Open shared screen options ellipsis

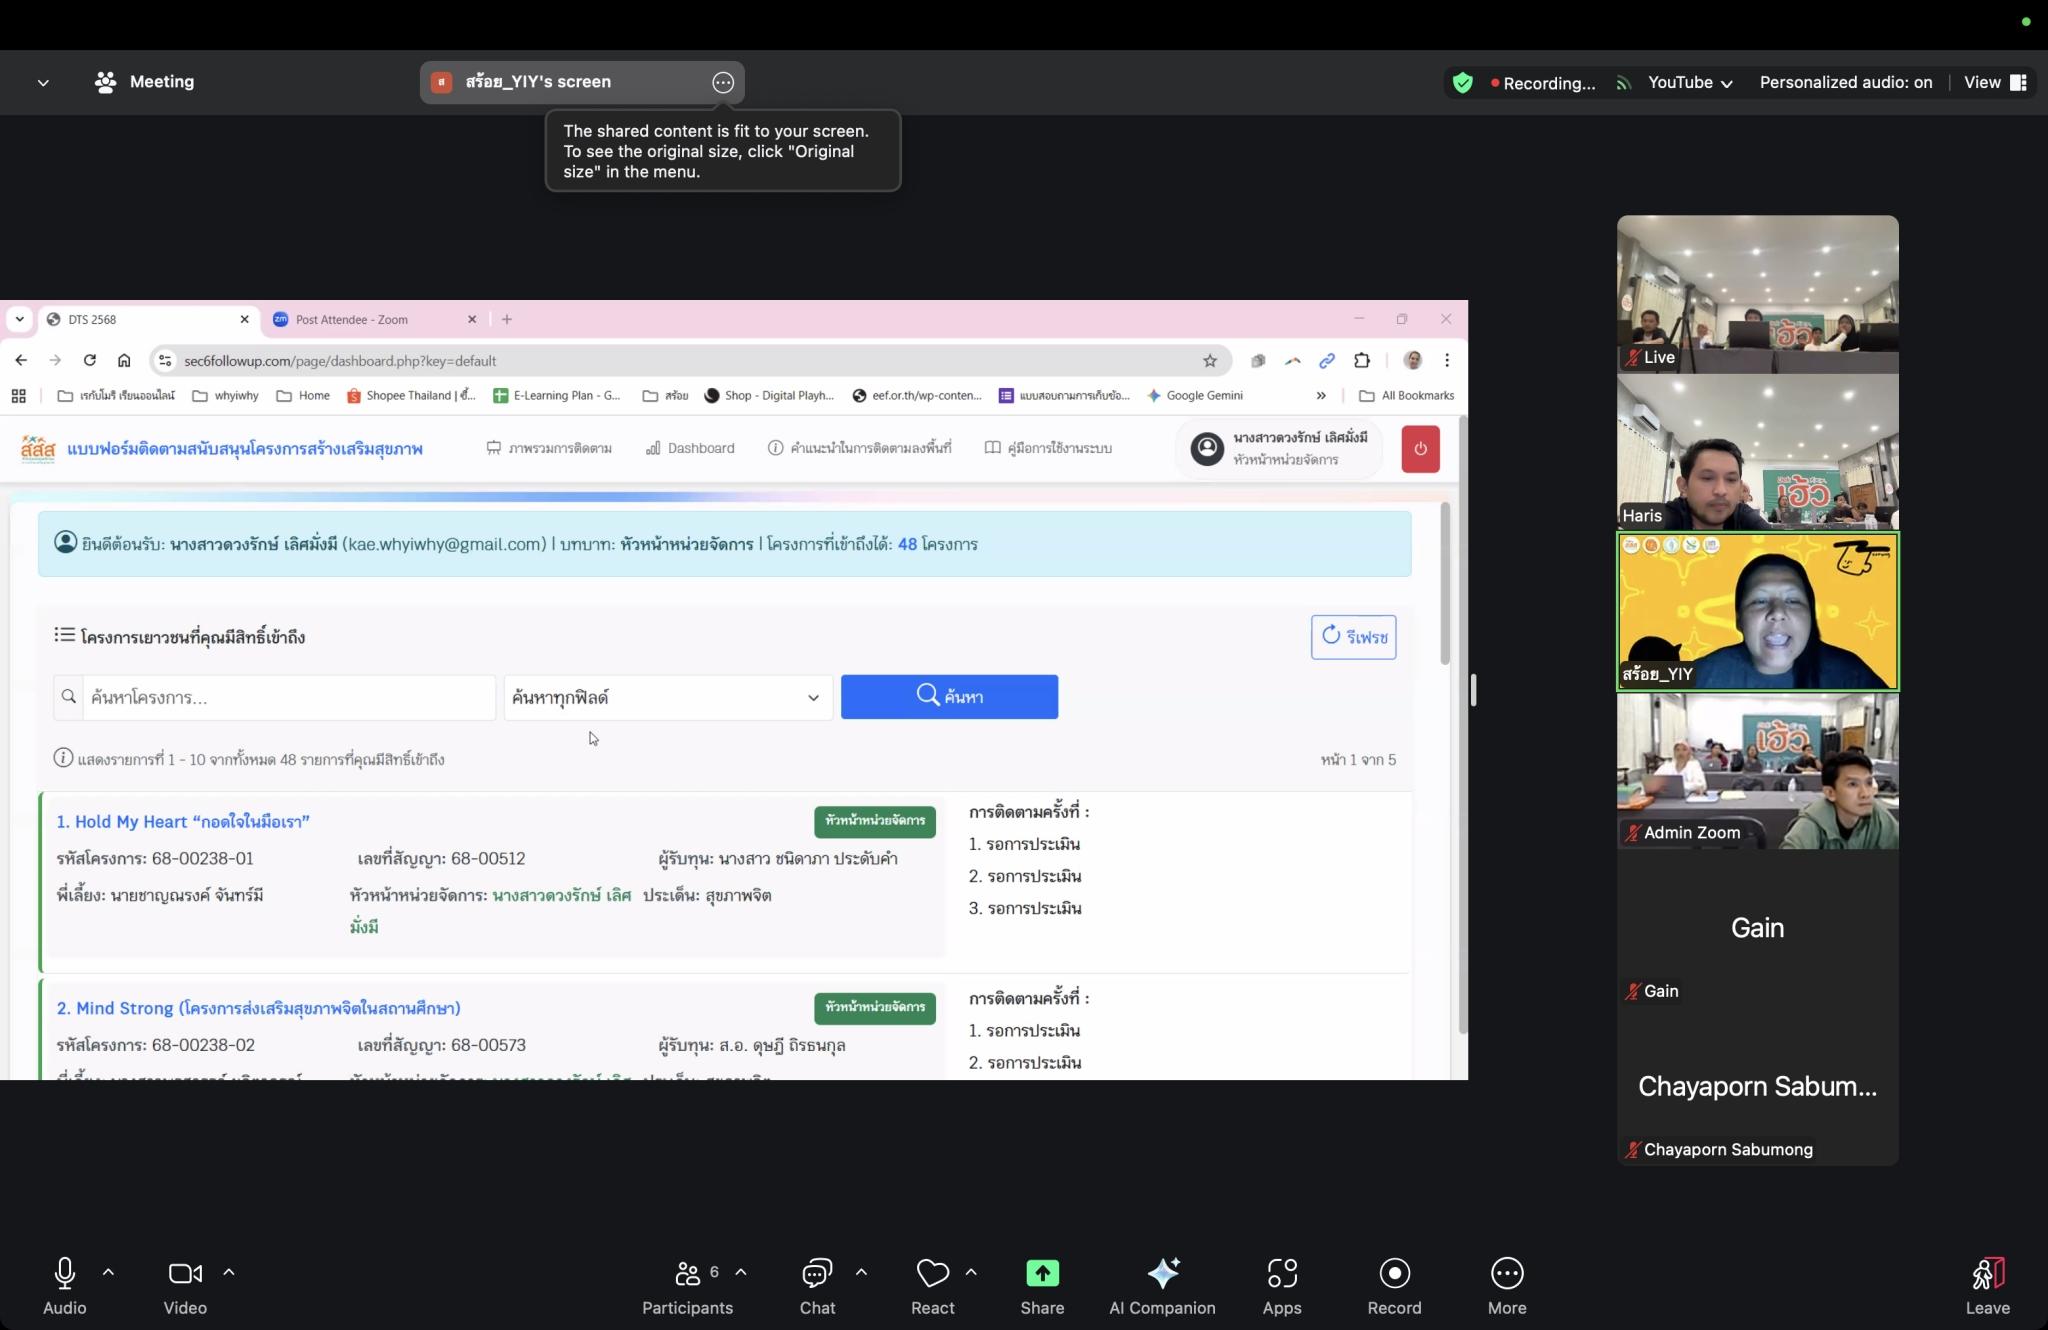coord(723,83)
